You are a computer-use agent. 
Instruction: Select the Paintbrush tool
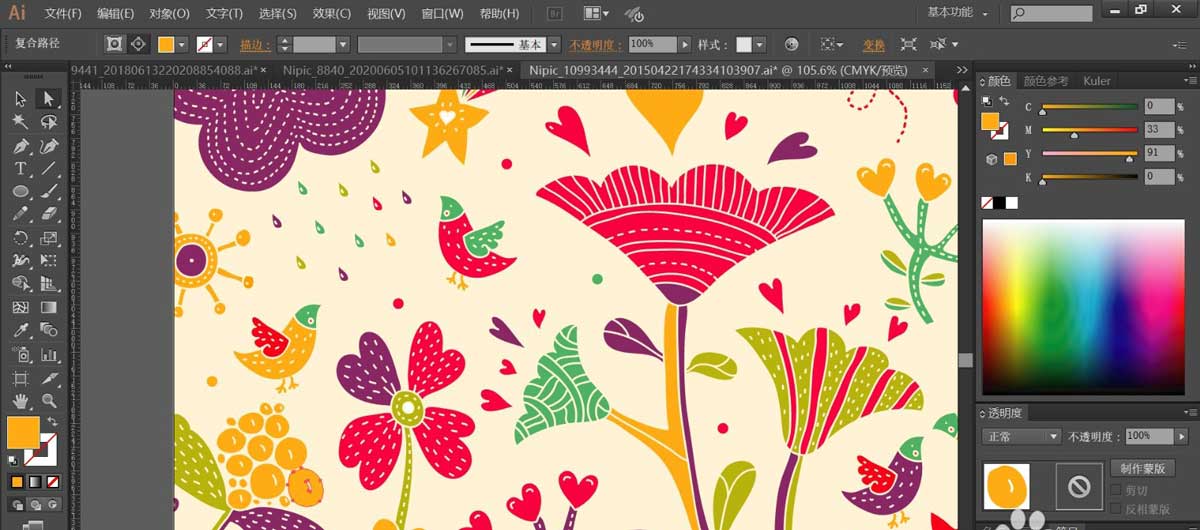47,191
